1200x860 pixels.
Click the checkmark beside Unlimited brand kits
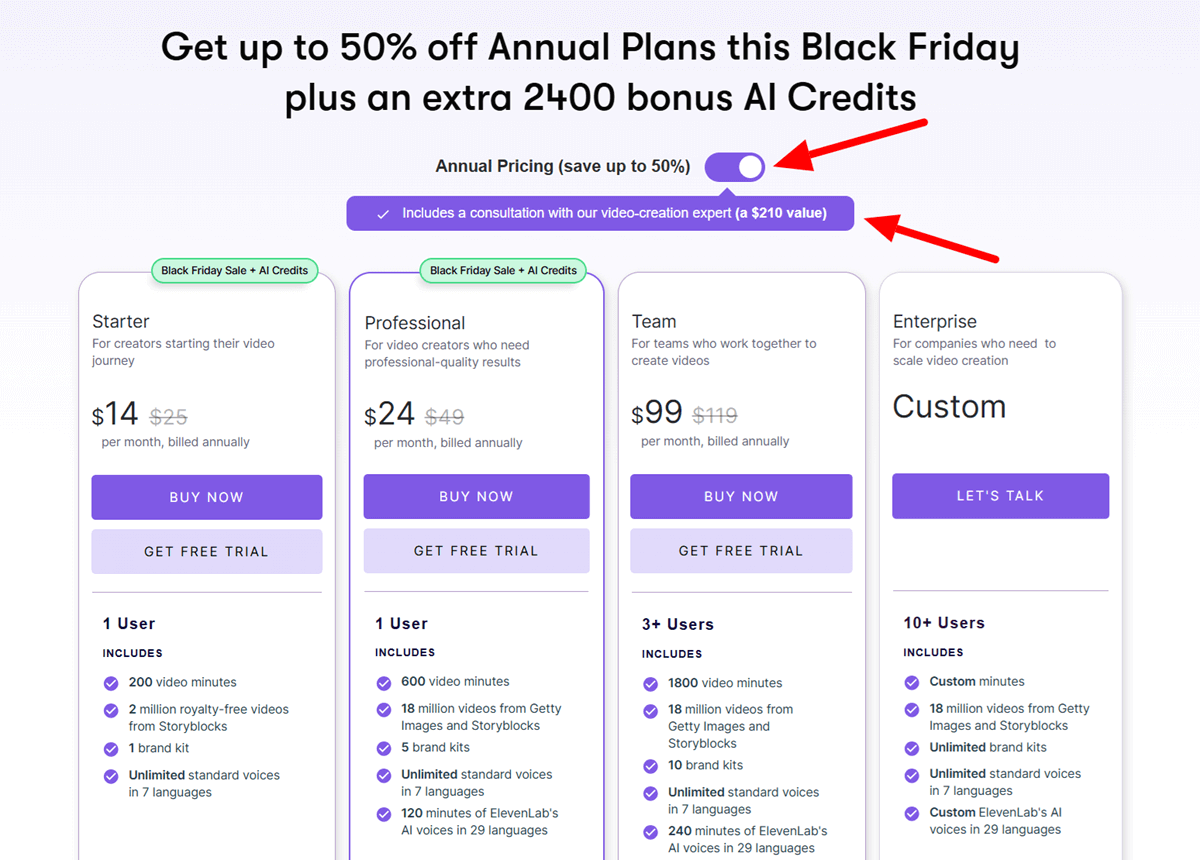[x=911, y=748]
